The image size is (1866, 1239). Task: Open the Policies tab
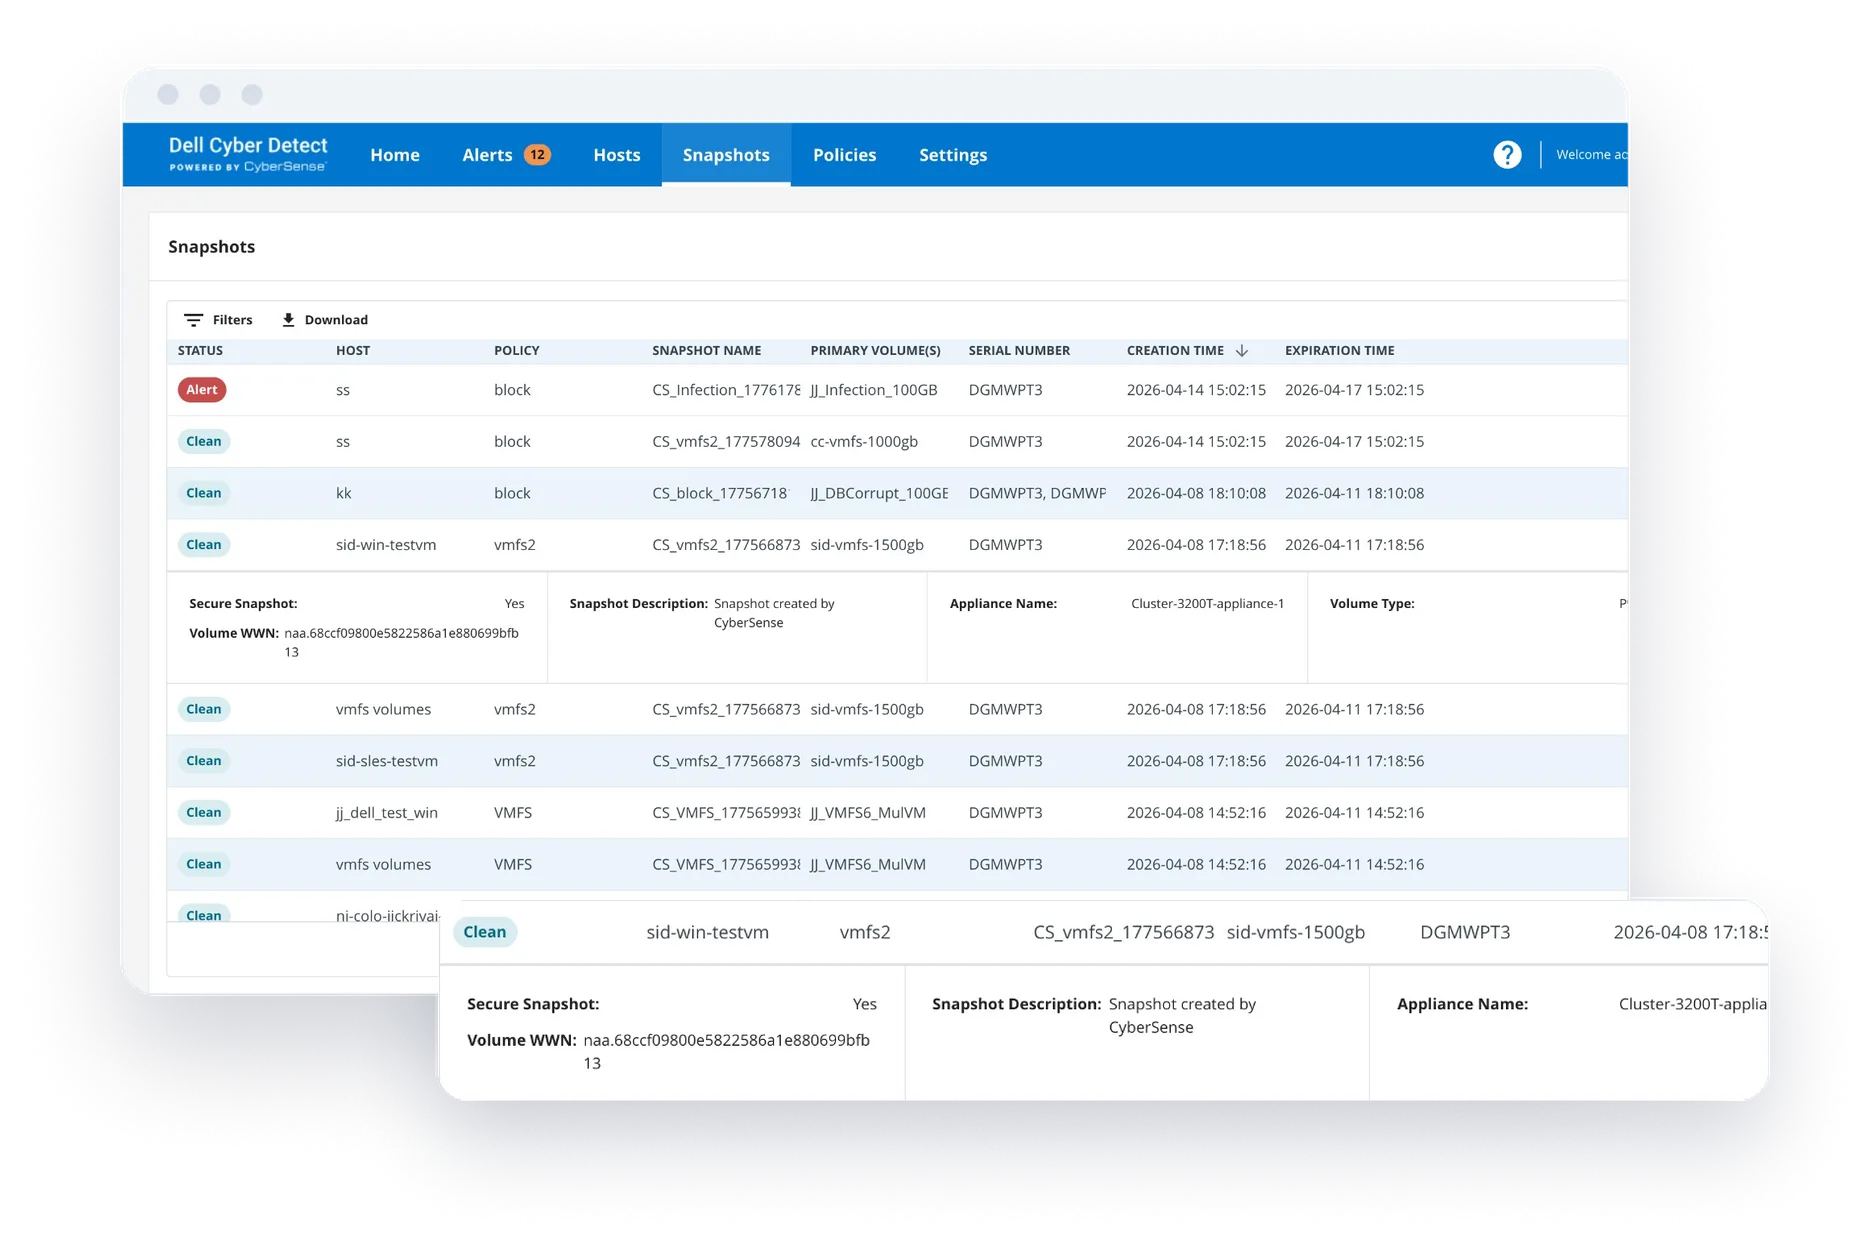coord(844,155)
